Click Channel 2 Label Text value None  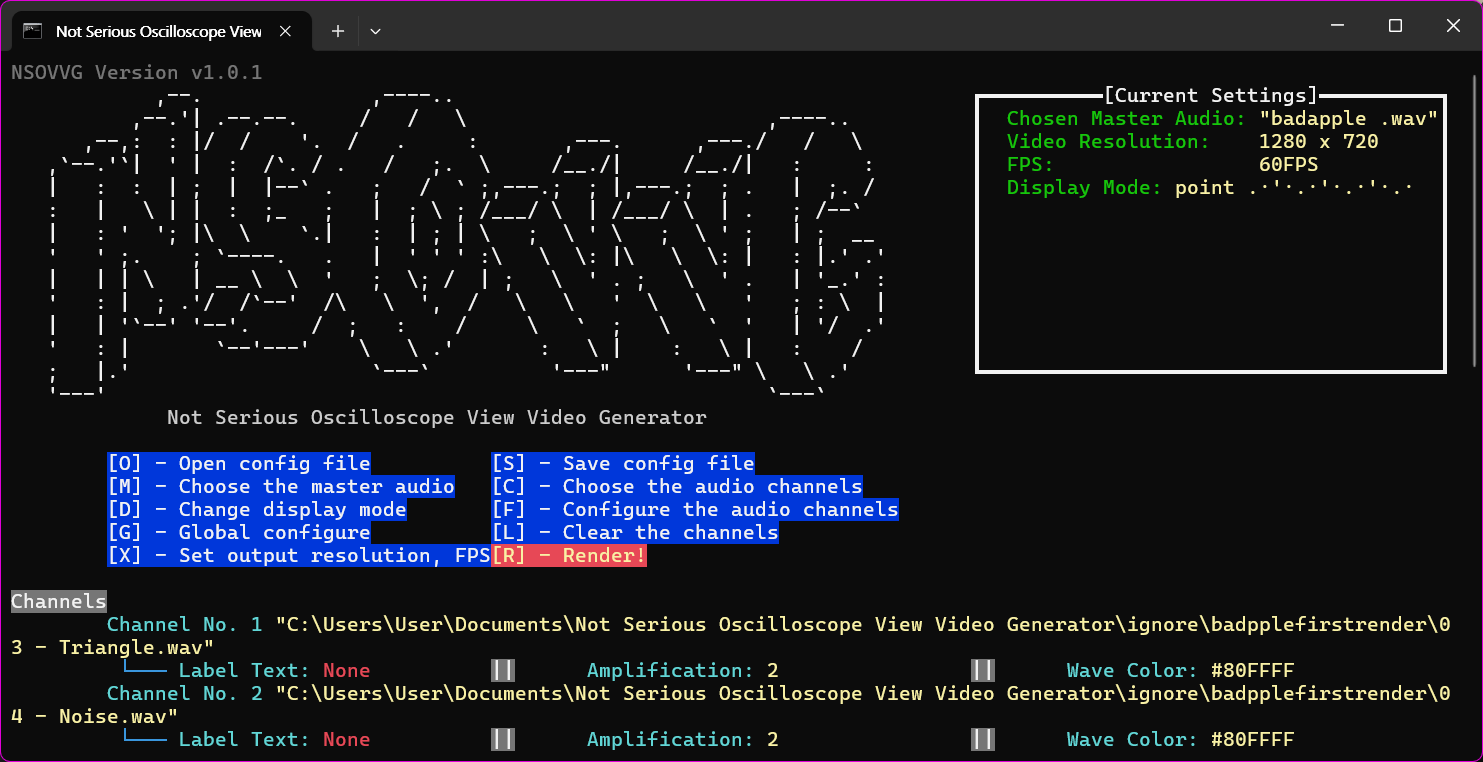(x=347, y=740)
